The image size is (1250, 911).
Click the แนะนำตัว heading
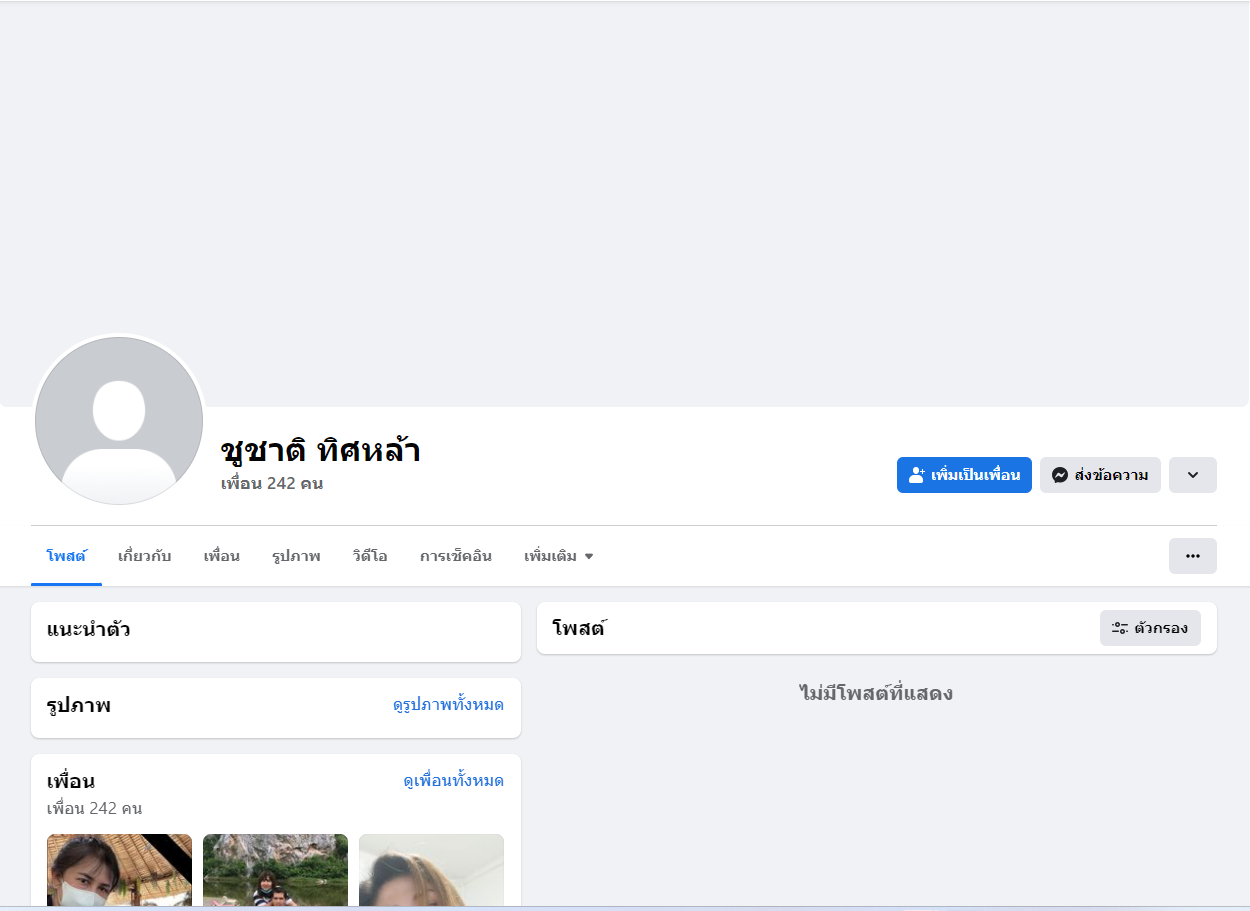pos(88,630)
